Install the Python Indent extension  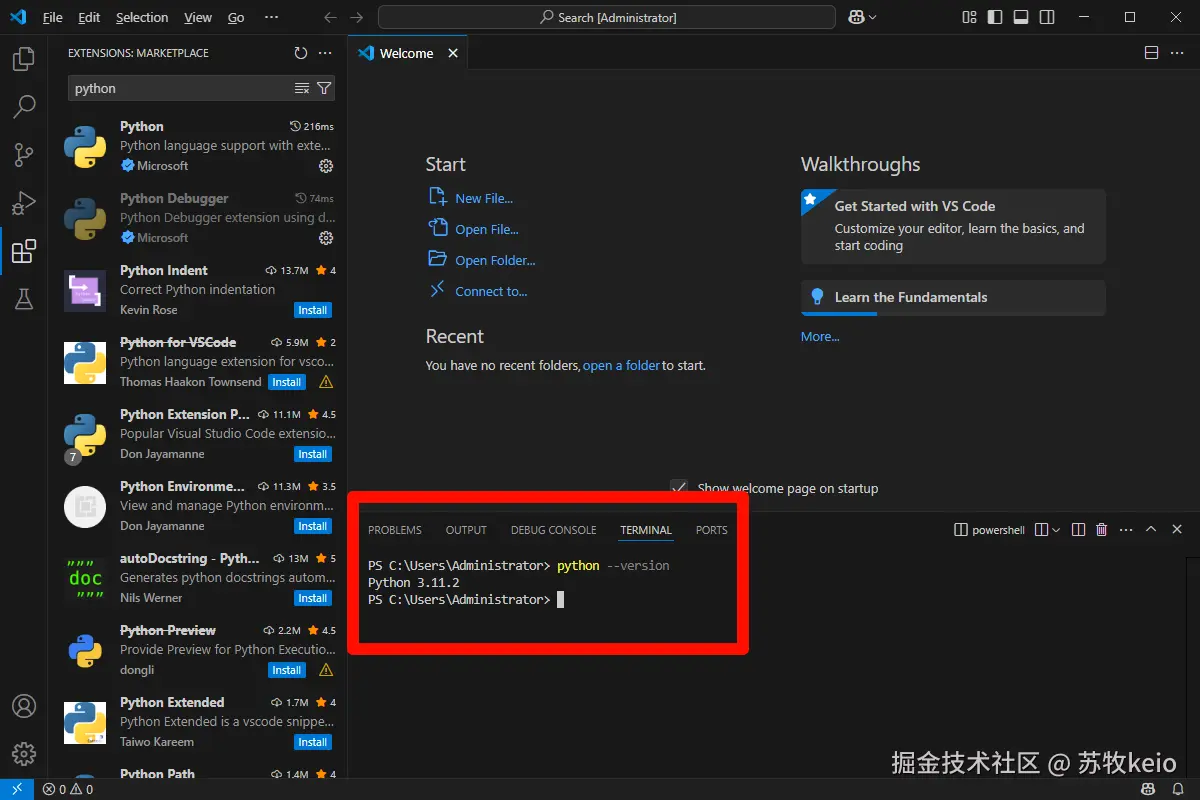(312, 310)
